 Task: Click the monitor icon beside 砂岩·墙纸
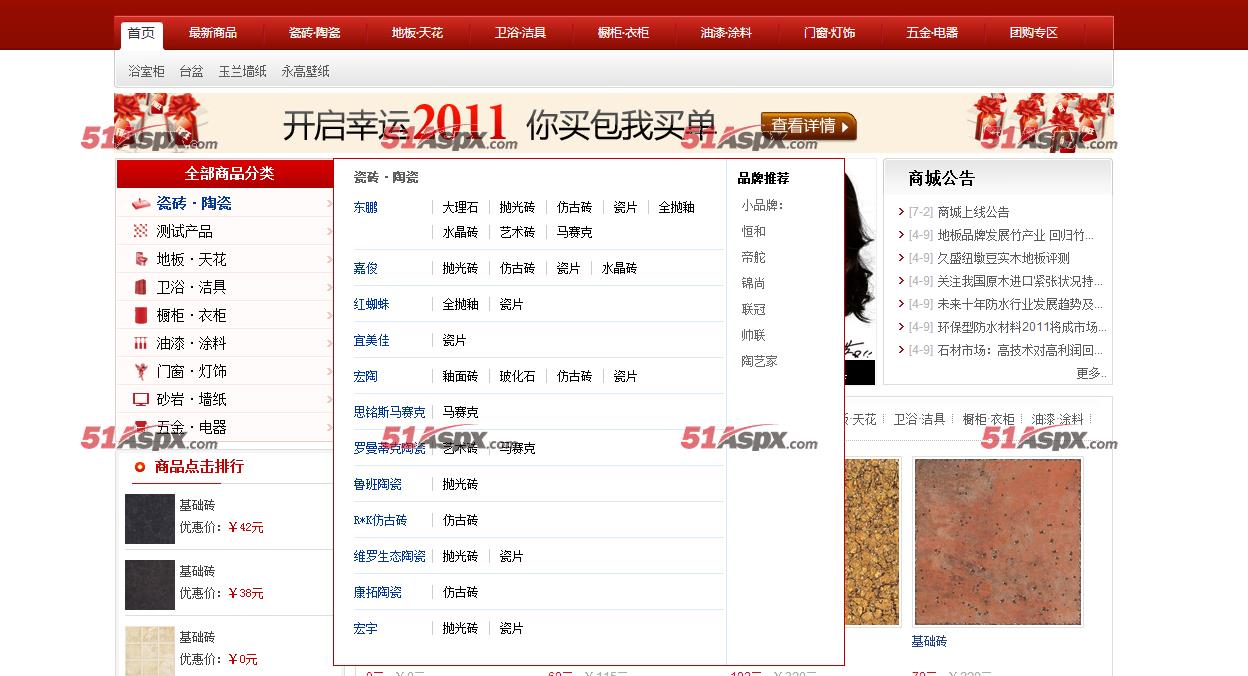click(x=140, y=399)
